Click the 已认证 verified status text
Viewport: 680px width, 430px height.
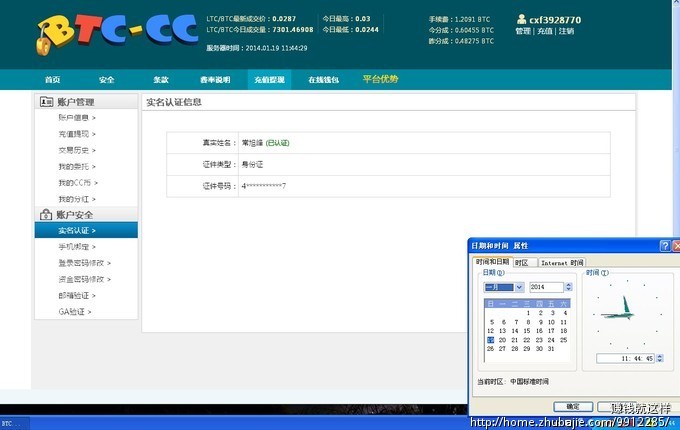coord(278,143)
